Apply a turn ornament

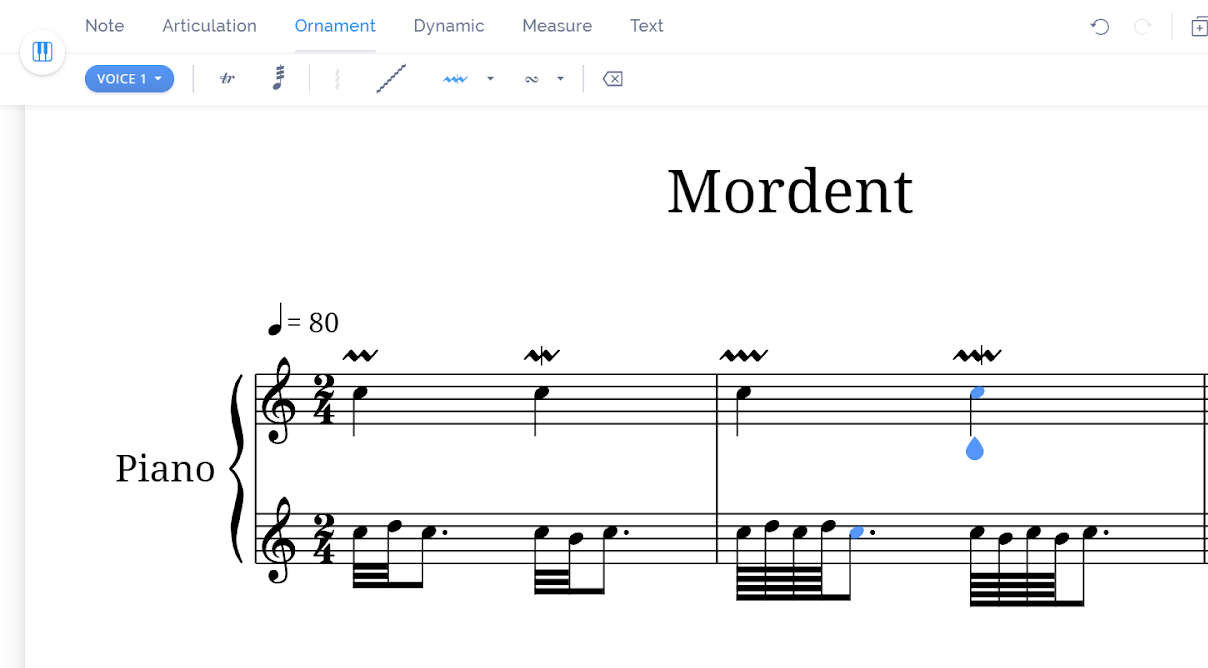pyautogui.click(x=531, y=78)
